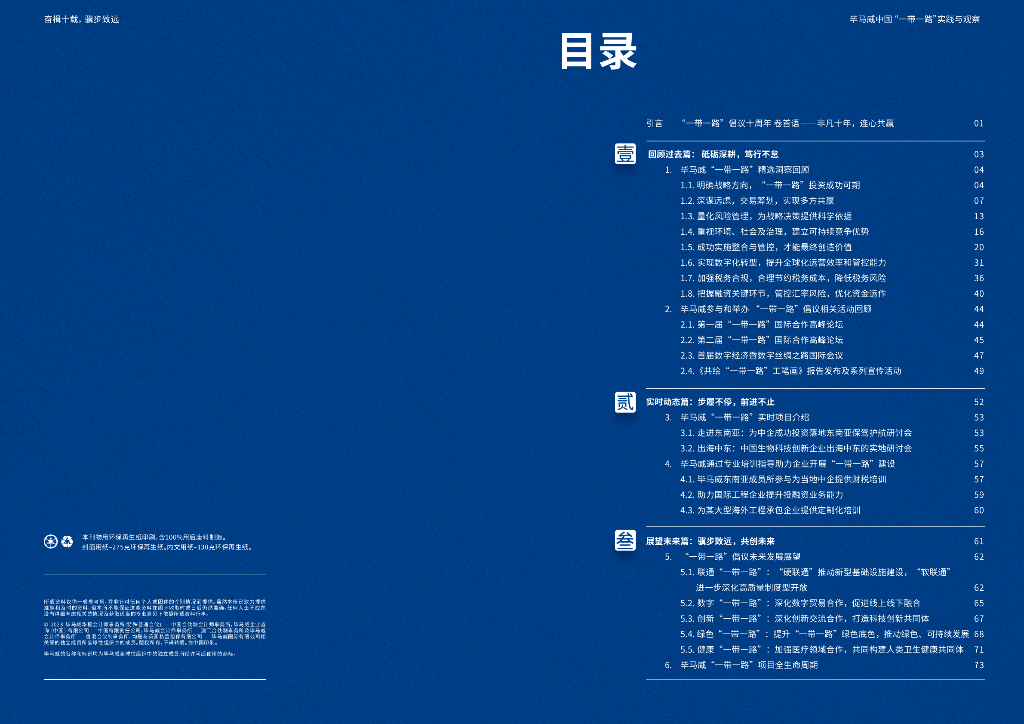Click page number 01 beside 引言

tap(978, 123)
